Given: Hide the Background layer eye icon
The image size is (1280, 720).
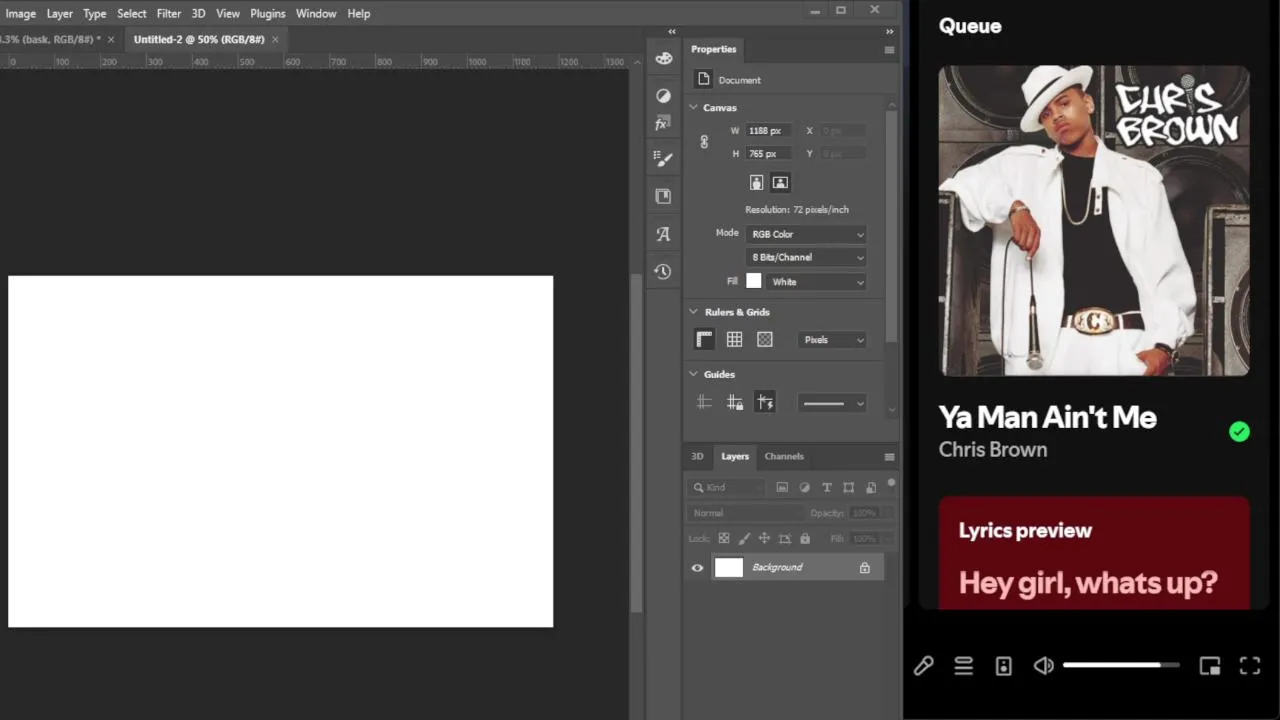Looking at the screenshot, I should pyautogui.click(x=697, y=568).
